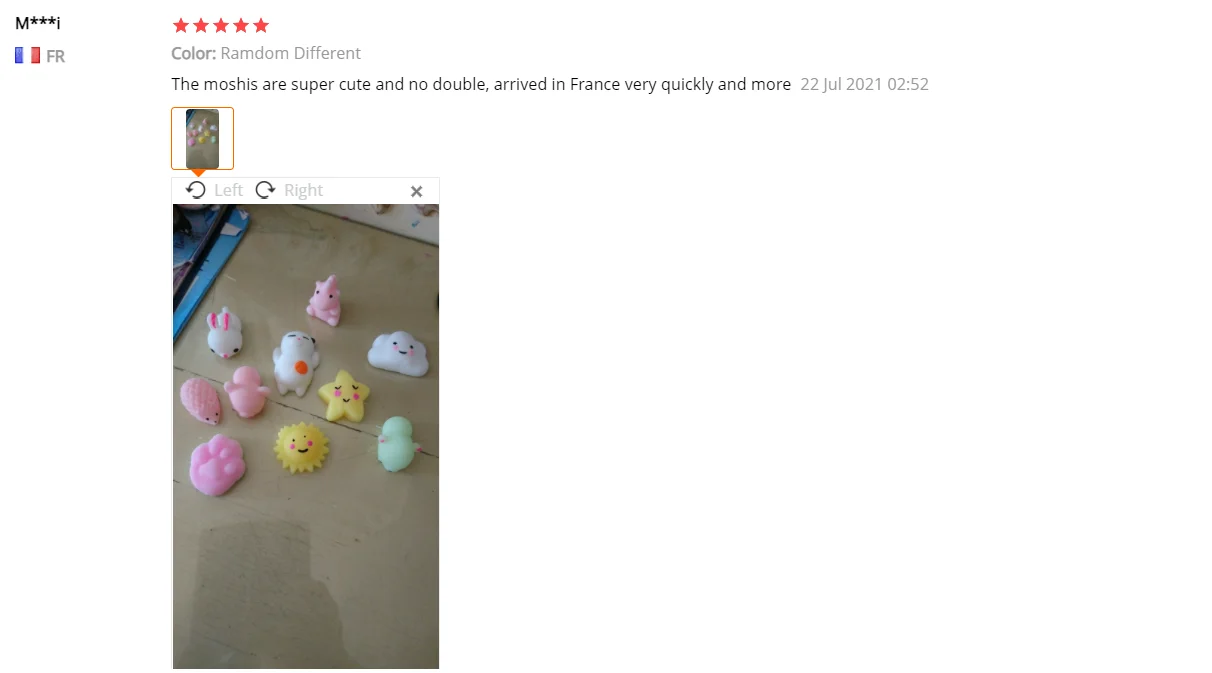1212x673 pixels.
Task: Click the review date 22 Jul 2021
Action: coord(864,84)
